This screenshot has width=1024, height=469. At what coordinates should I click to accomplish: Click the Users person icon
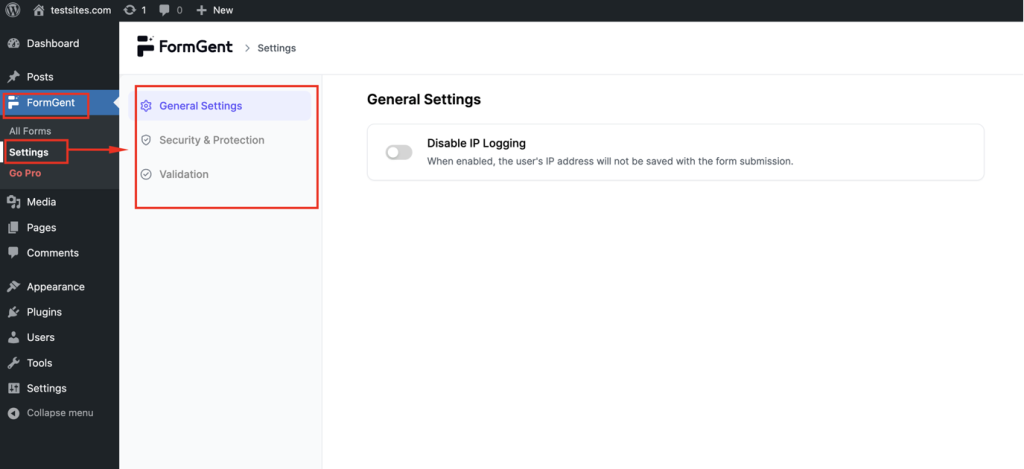tap(14, 338)
